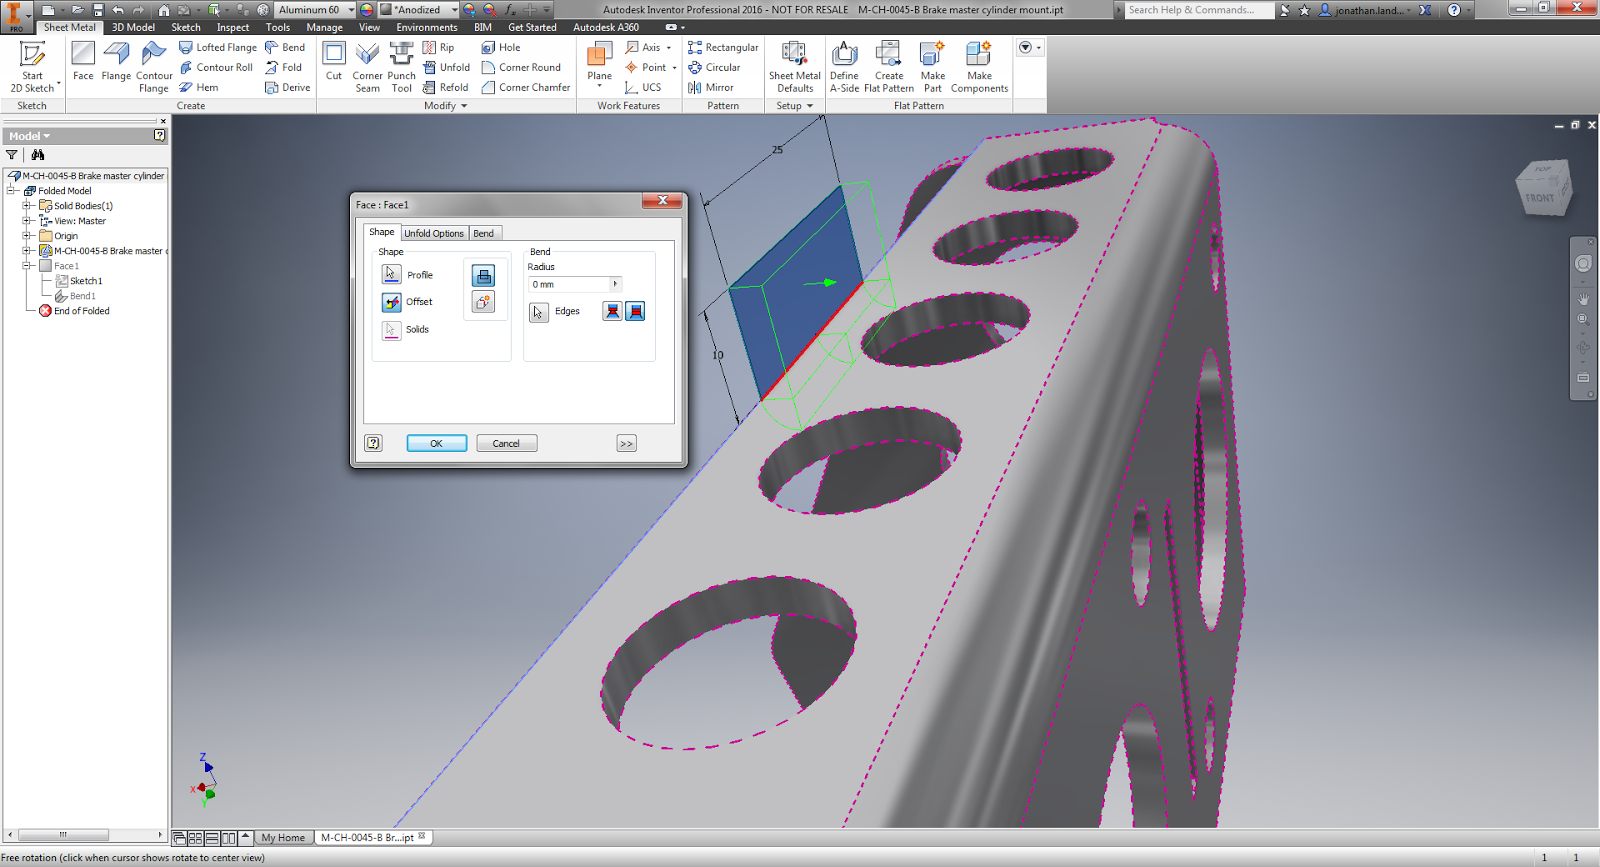The width and height of the screenshot is (1600, 867).
Task: Click the Refold tool
Action: (445, 87)
